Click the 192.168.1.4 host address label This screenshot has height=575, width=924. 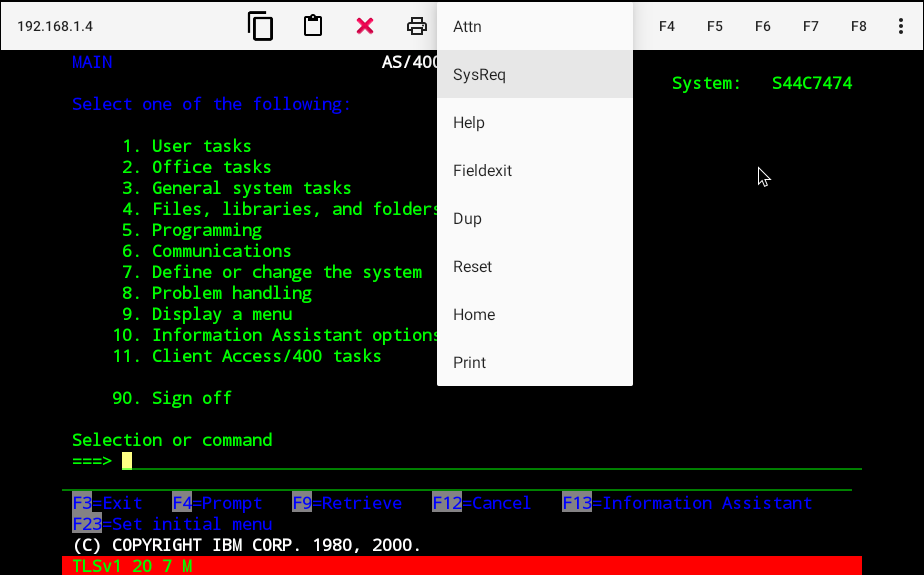pyautogui.click(x=55, y=27)
